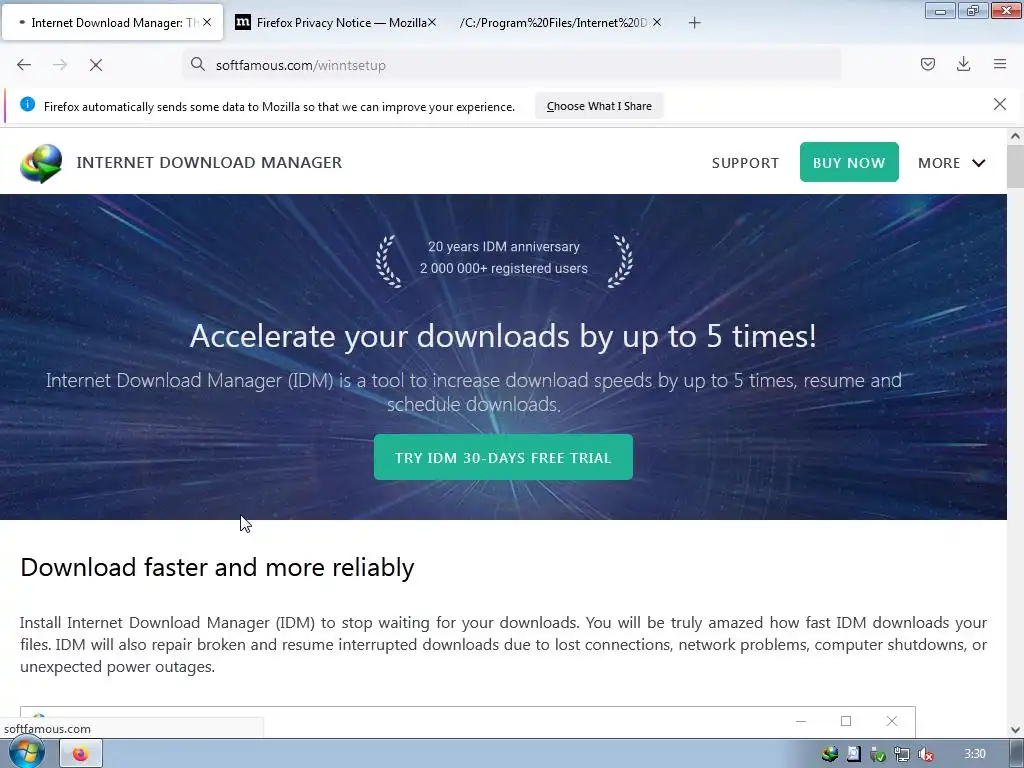Open the Firefox hamburger menu

[x=1000, y=64]
